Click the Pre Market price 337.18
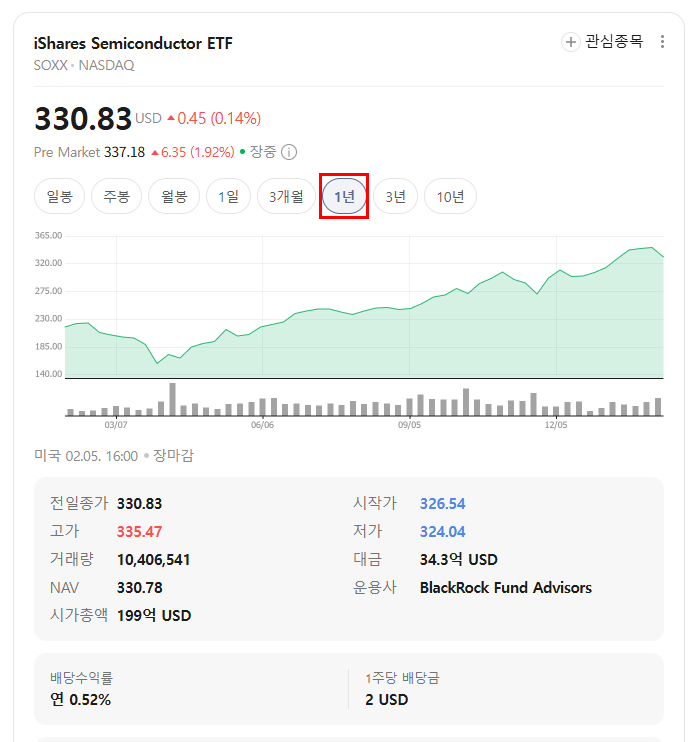Image resolution: width=691 pixels, height=742 pixels. tap(124, 152)
